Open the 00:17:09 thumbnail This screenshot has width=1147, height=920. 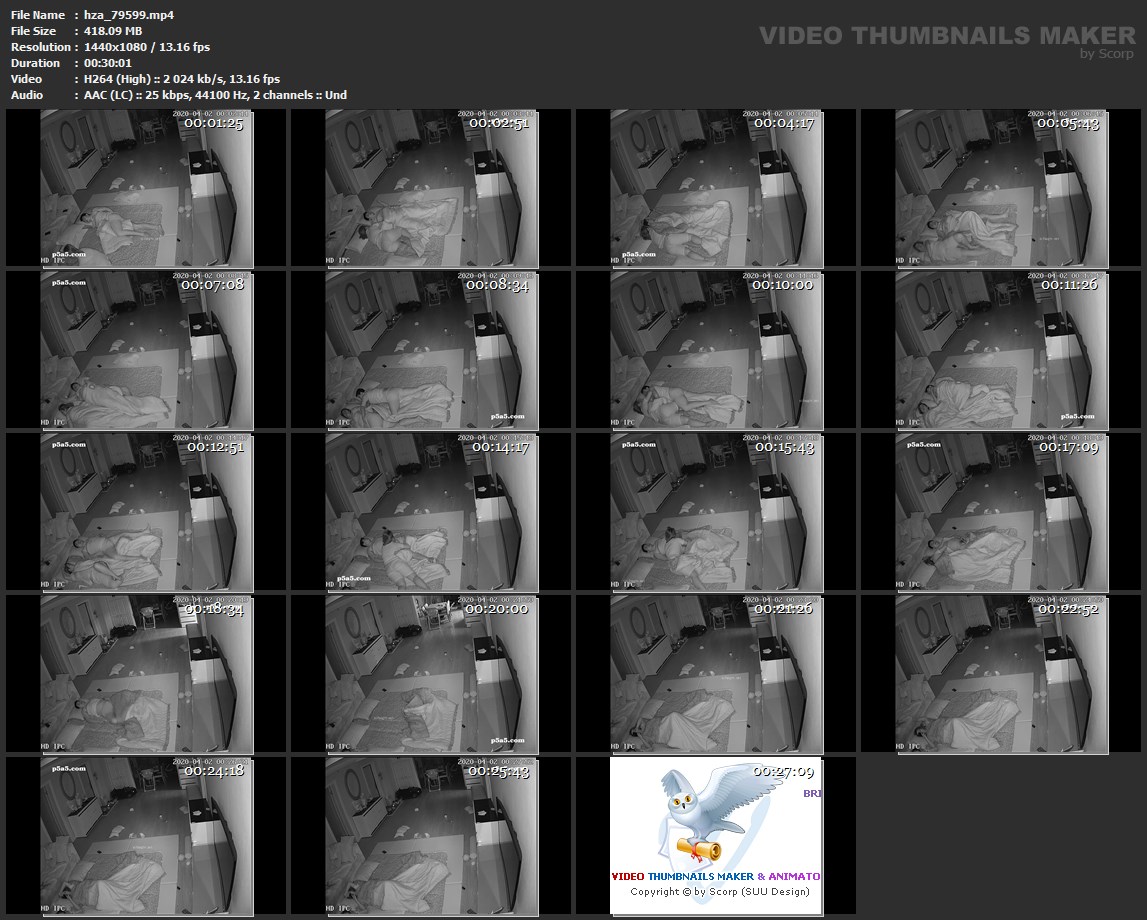click(x=1001, y=512)
